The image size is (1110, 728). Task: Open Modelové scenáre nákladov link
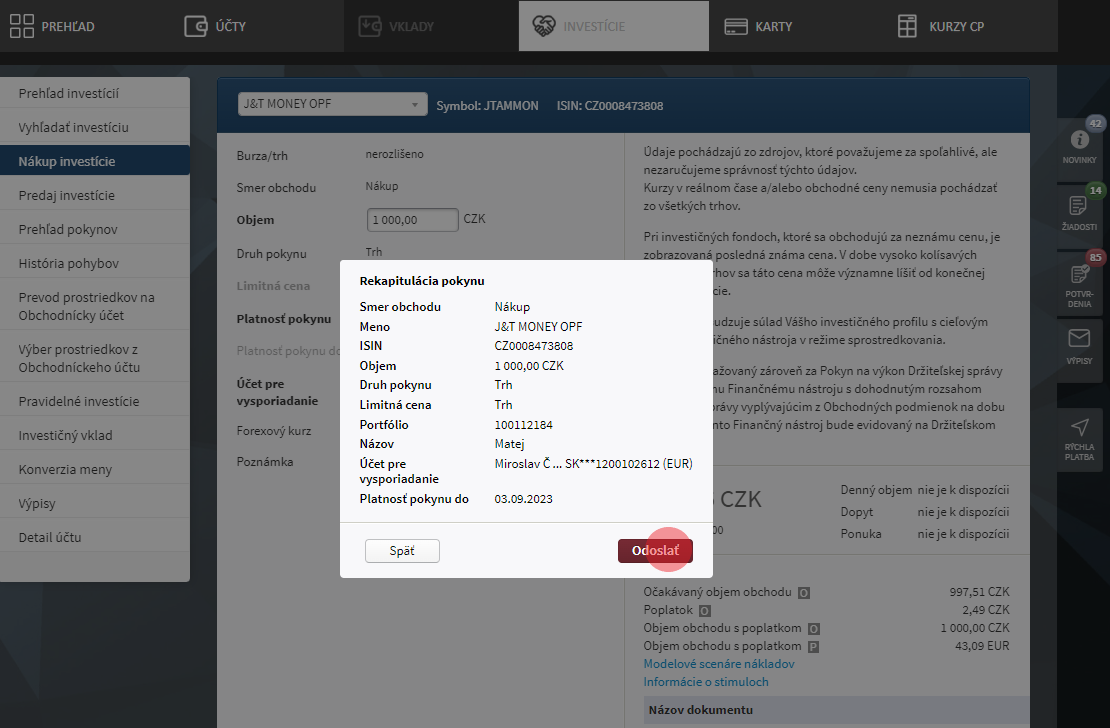(719, 664)
